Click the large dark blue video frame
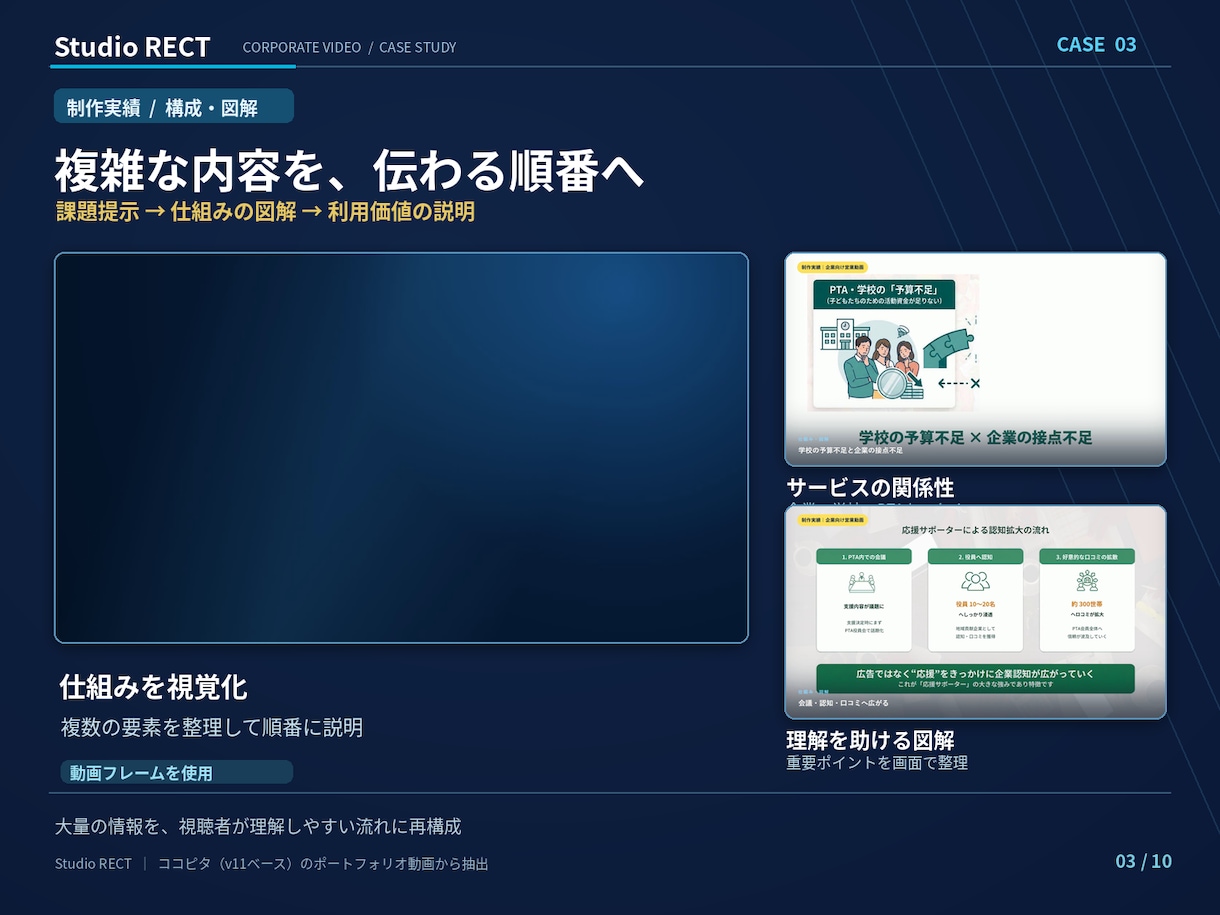The image size is (1220, 915). (x=401, y=447)
